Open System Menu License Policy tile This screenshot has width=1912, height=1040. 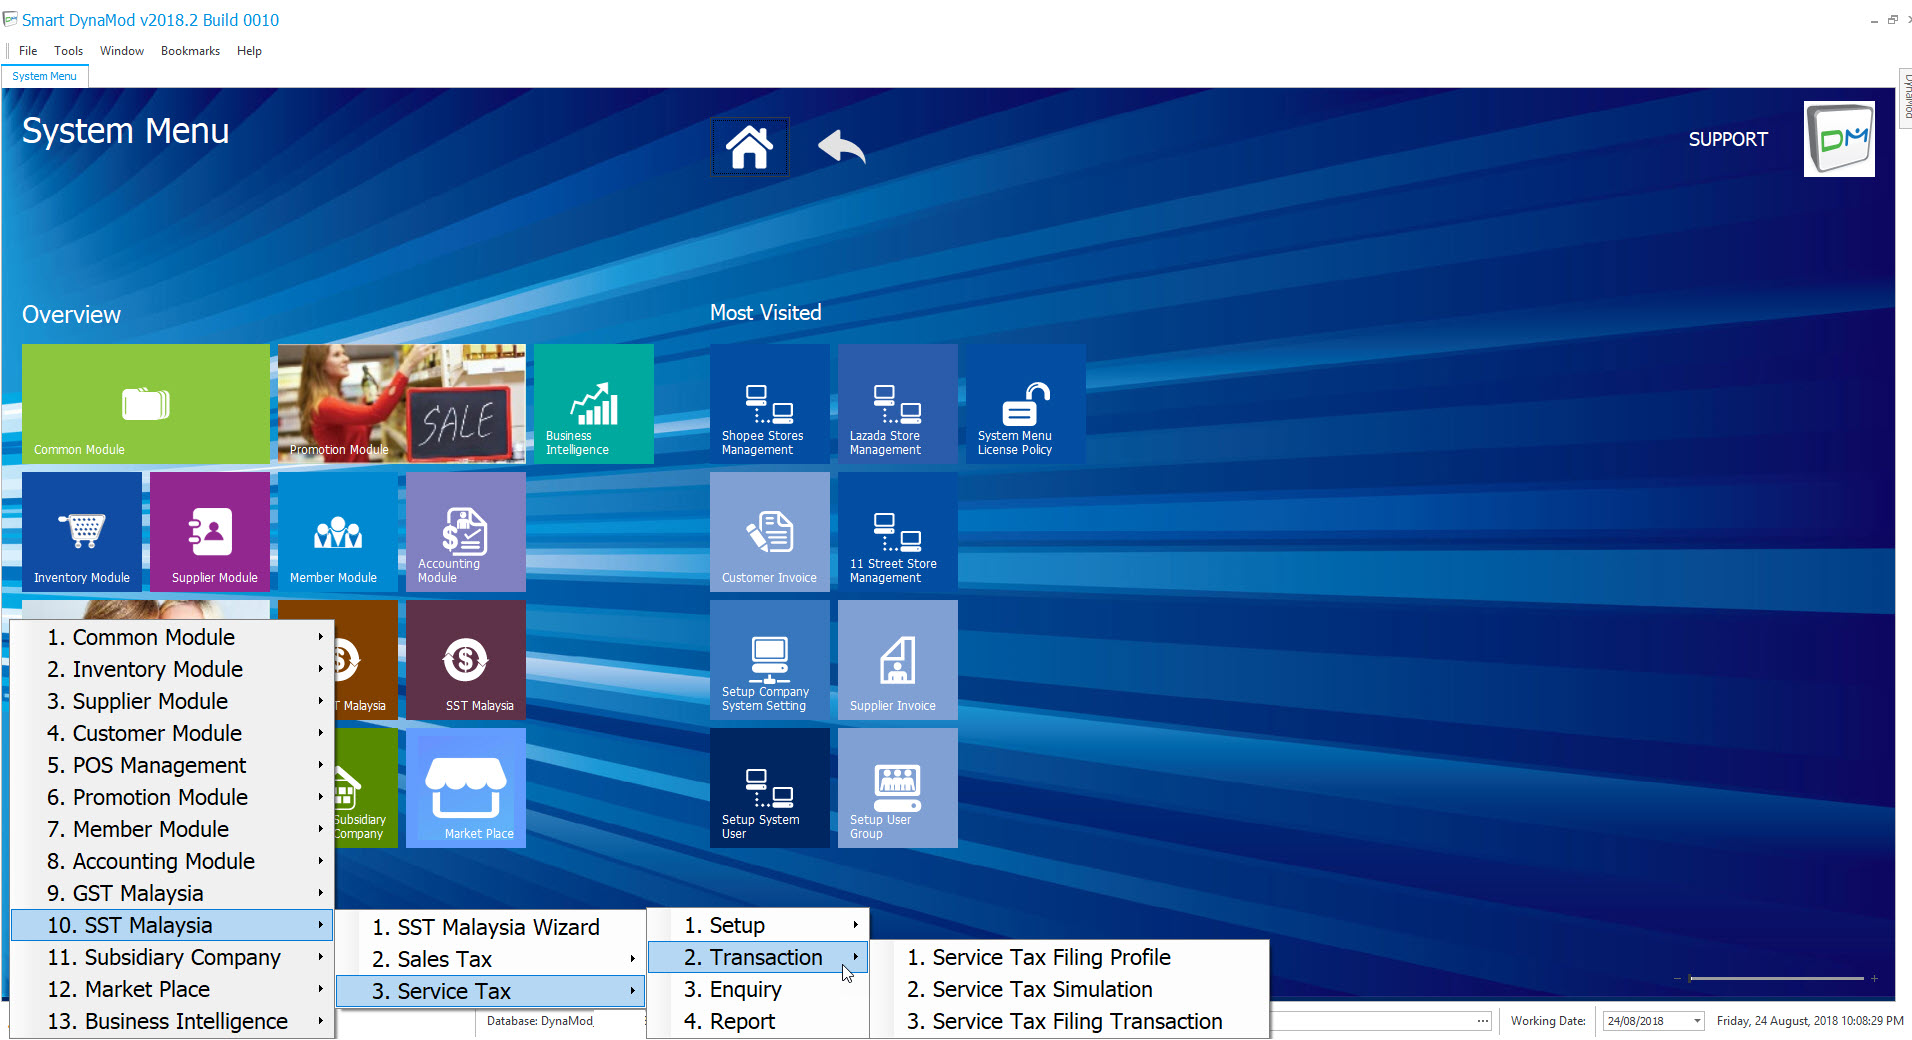click(1026, 404)
